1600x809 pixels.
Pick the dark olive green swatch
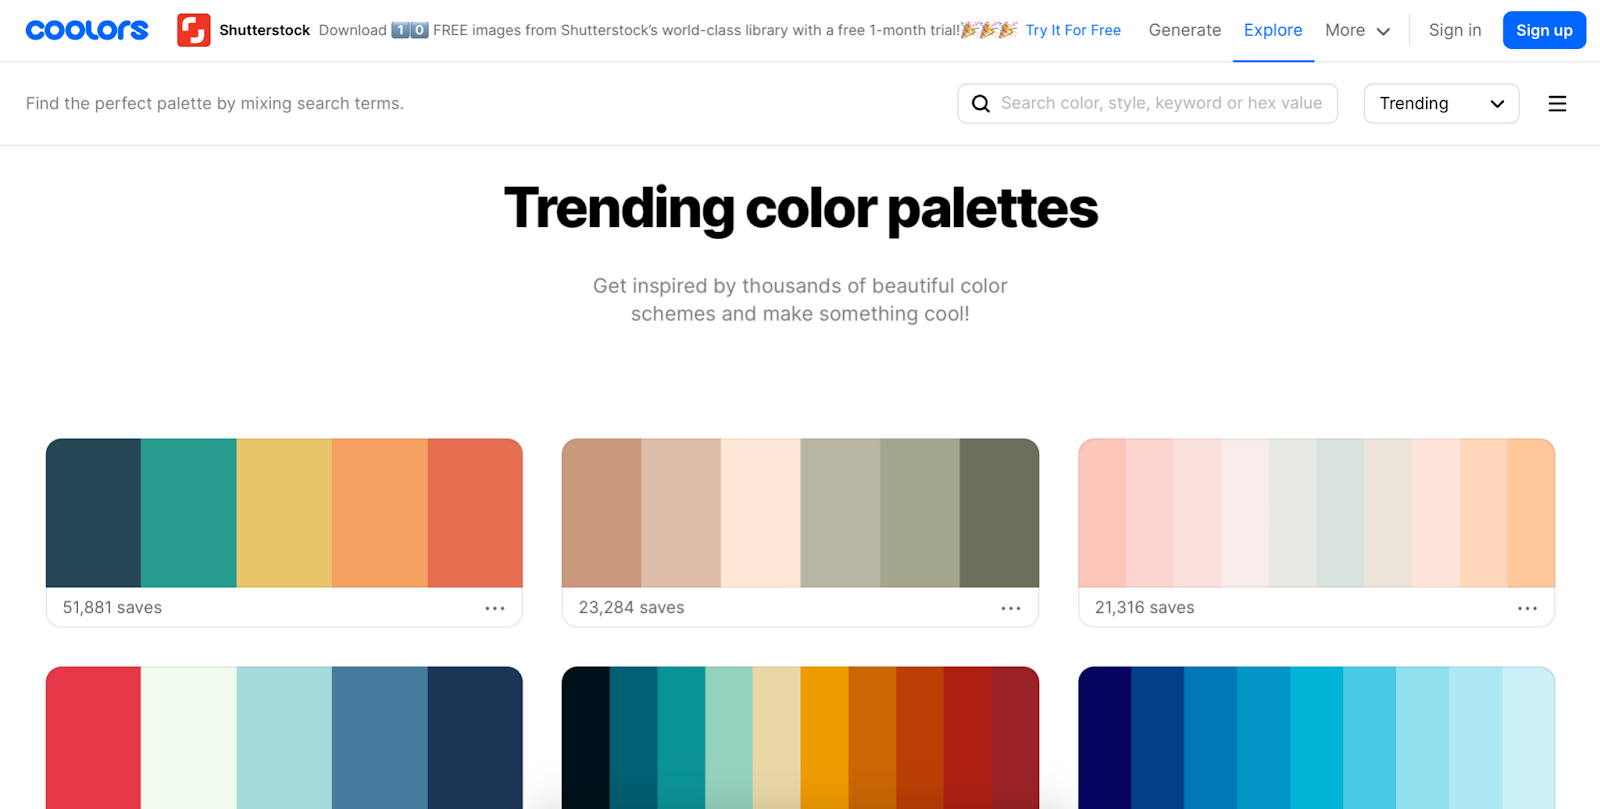point(999,512)
